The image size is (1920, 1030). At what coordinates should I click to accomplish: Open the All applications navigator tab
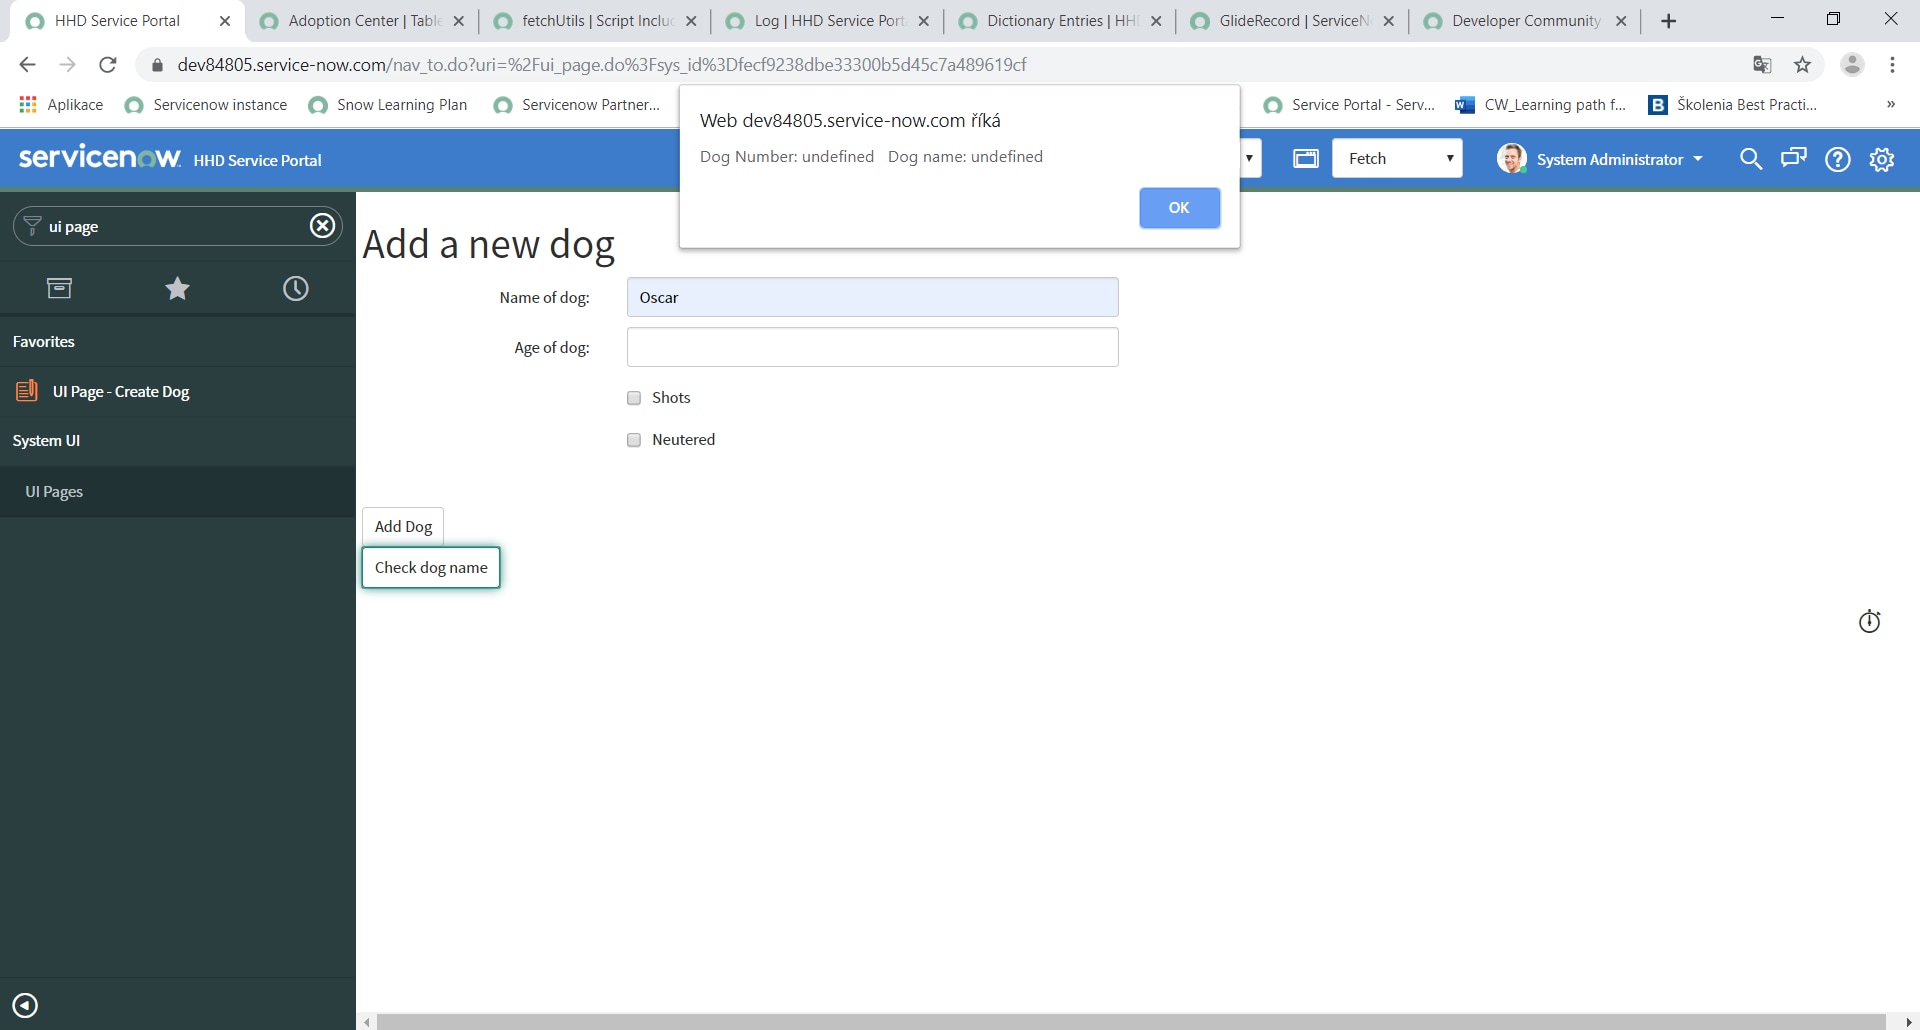tap(59, 289)
